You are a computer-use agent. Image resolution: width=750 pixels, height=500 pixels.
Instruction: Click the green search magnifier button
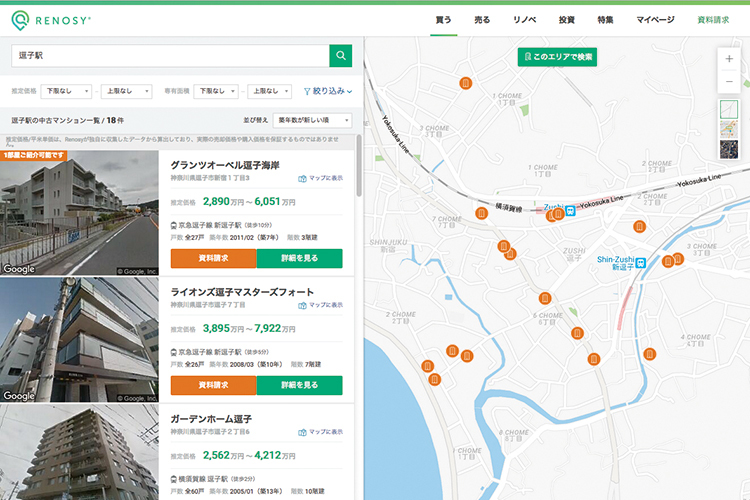pos(341,56)
